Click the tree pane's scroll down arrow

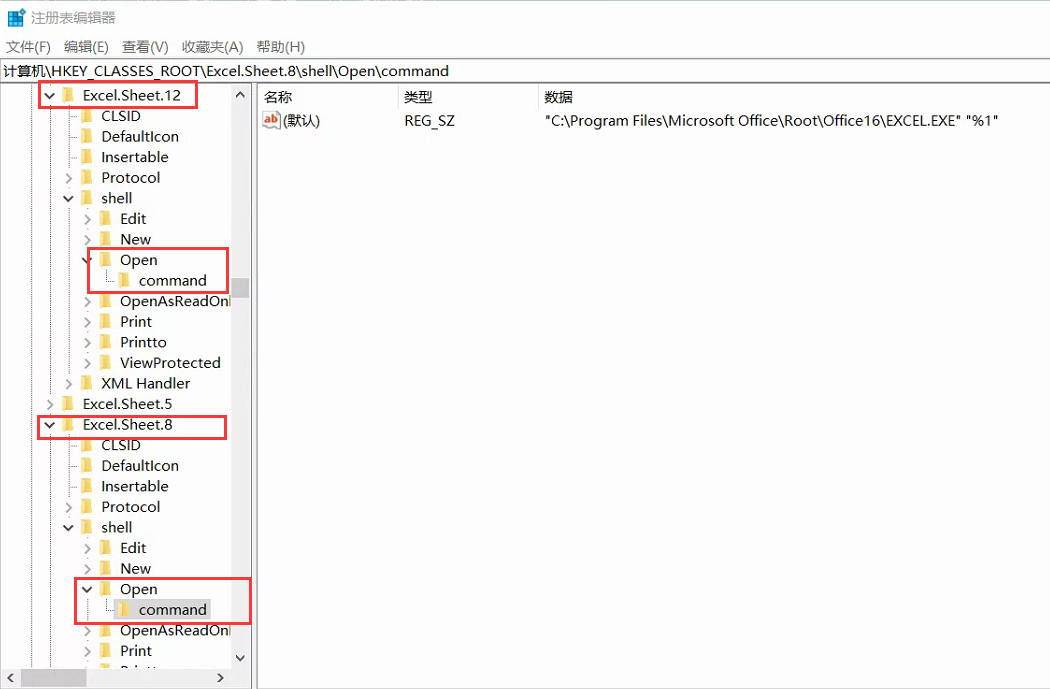click(240, 657)
